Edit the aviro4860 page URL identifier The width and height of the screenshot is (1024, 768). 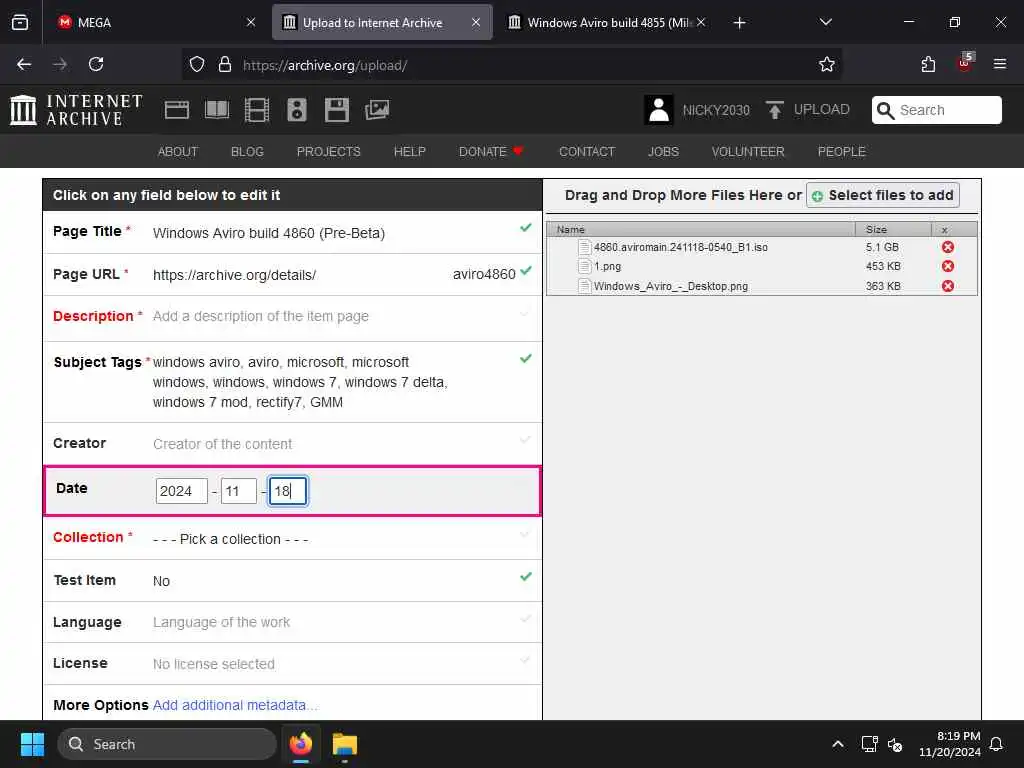point(484,274)
